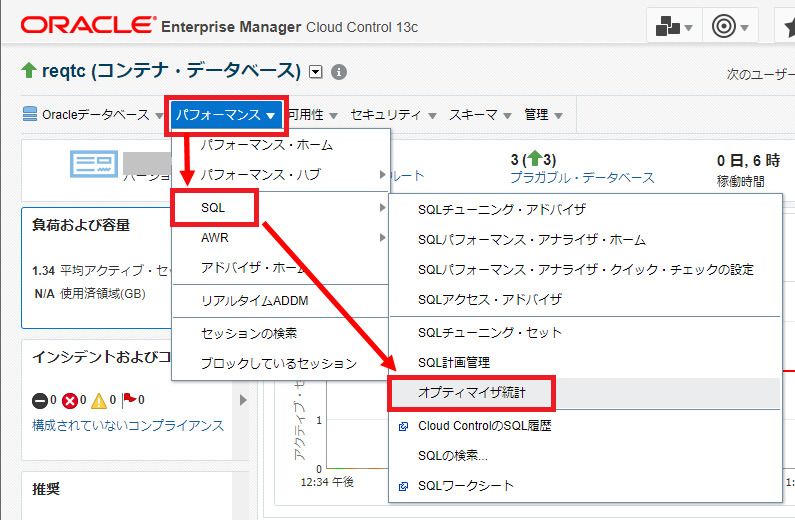Click the warning incidents yellow triangle icon
795x520 pixels.
pyautogui.click(x=99, y=400)
